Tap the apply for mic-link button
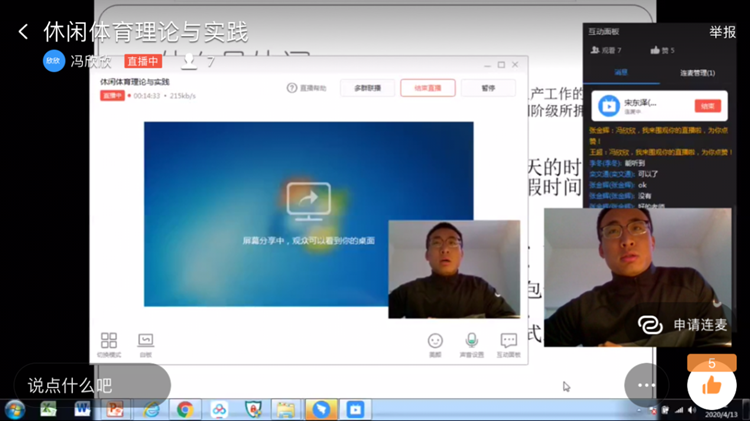The image size is (750, 421). click(x=686, y=325)
